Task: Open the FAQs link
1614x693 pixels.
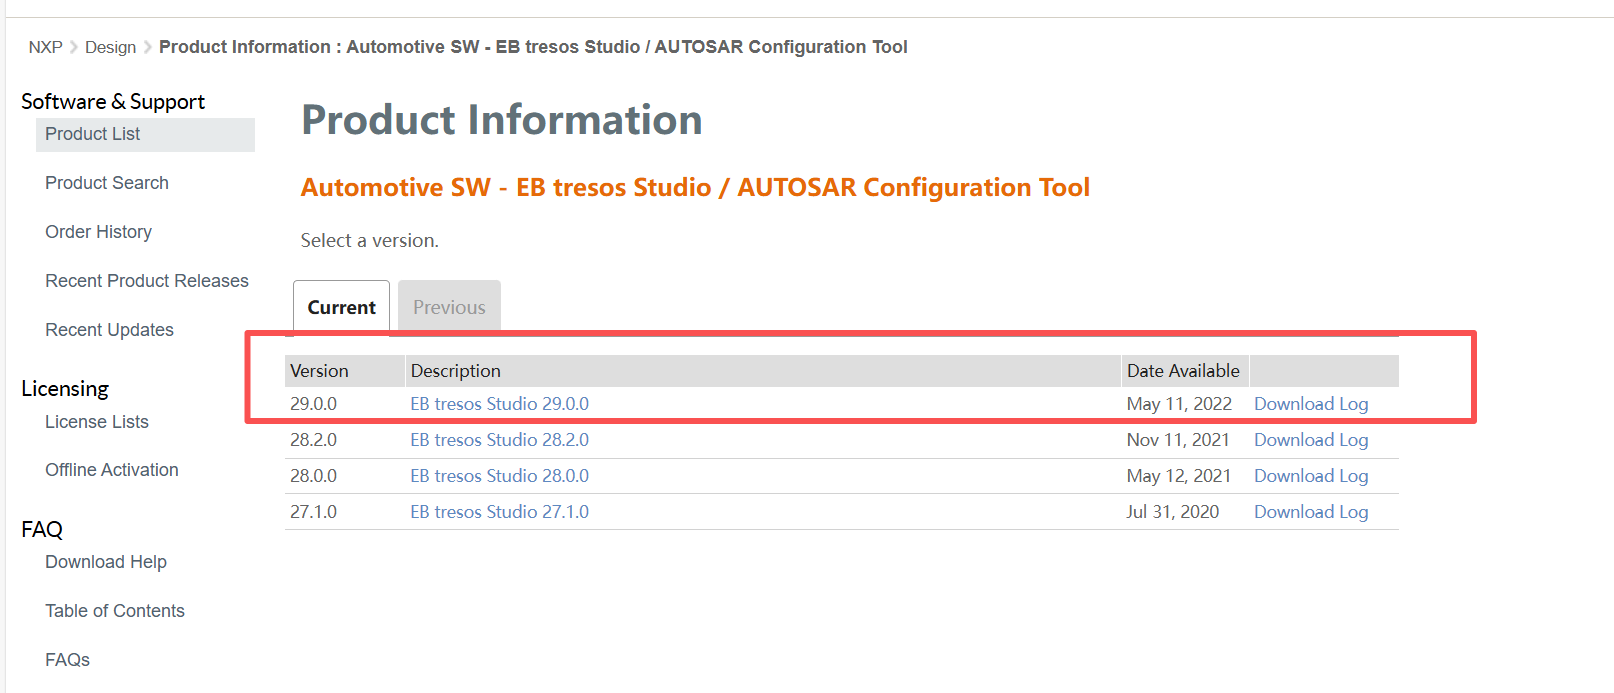Action: tap(67, 660)
